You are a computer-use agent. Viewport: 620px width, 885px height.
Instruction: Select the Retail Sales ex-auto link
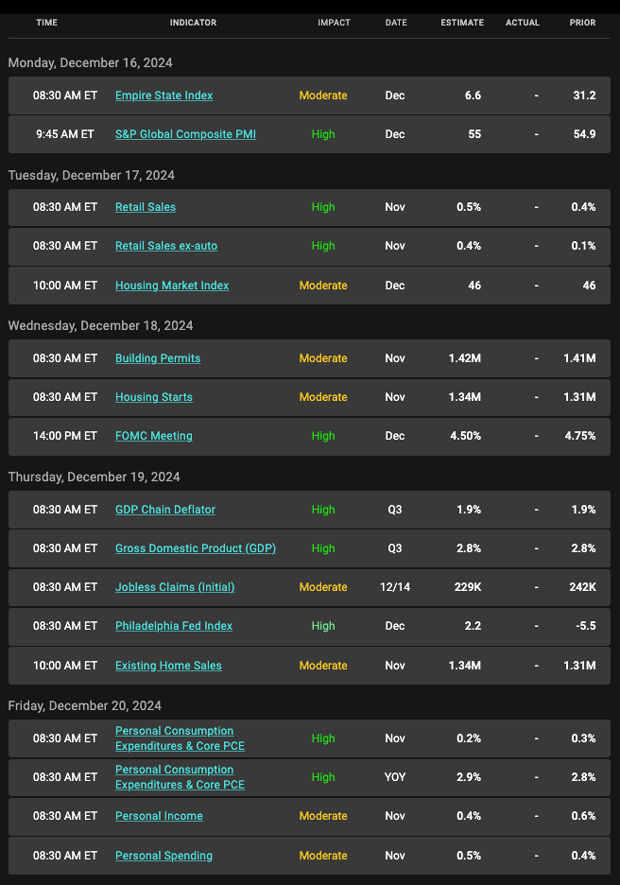coord(166,246)
